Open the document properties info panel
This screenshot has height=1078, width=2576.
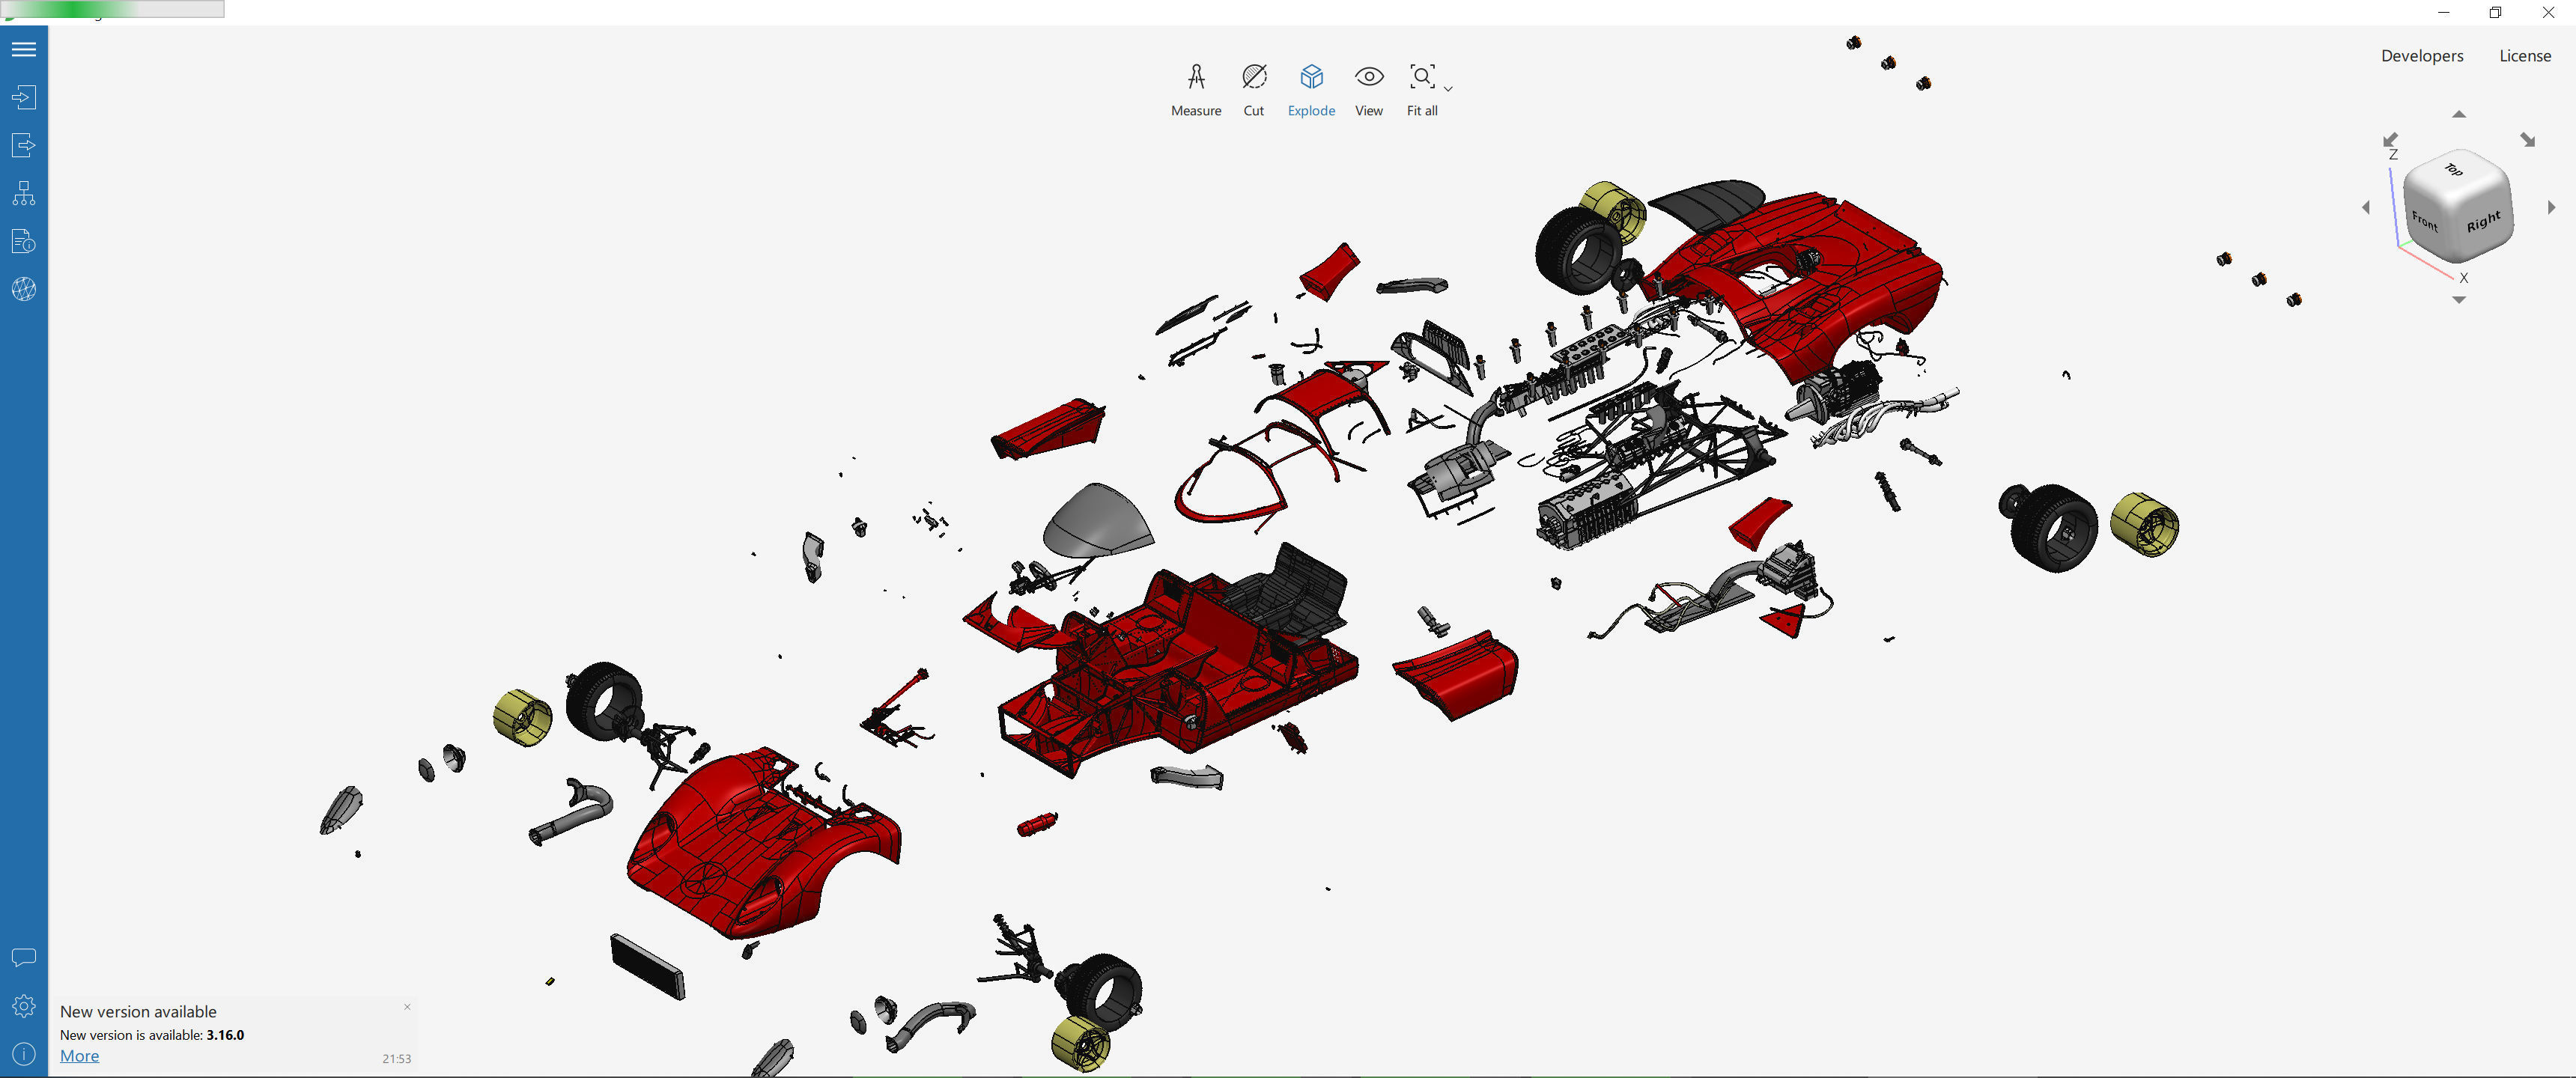(x=24, y=241)
